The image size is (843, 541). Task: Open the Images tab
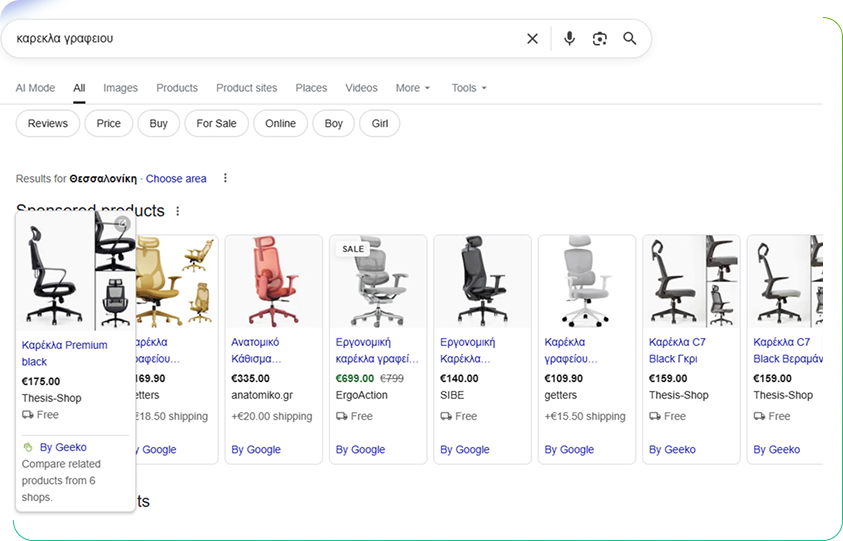click(120, 88)
